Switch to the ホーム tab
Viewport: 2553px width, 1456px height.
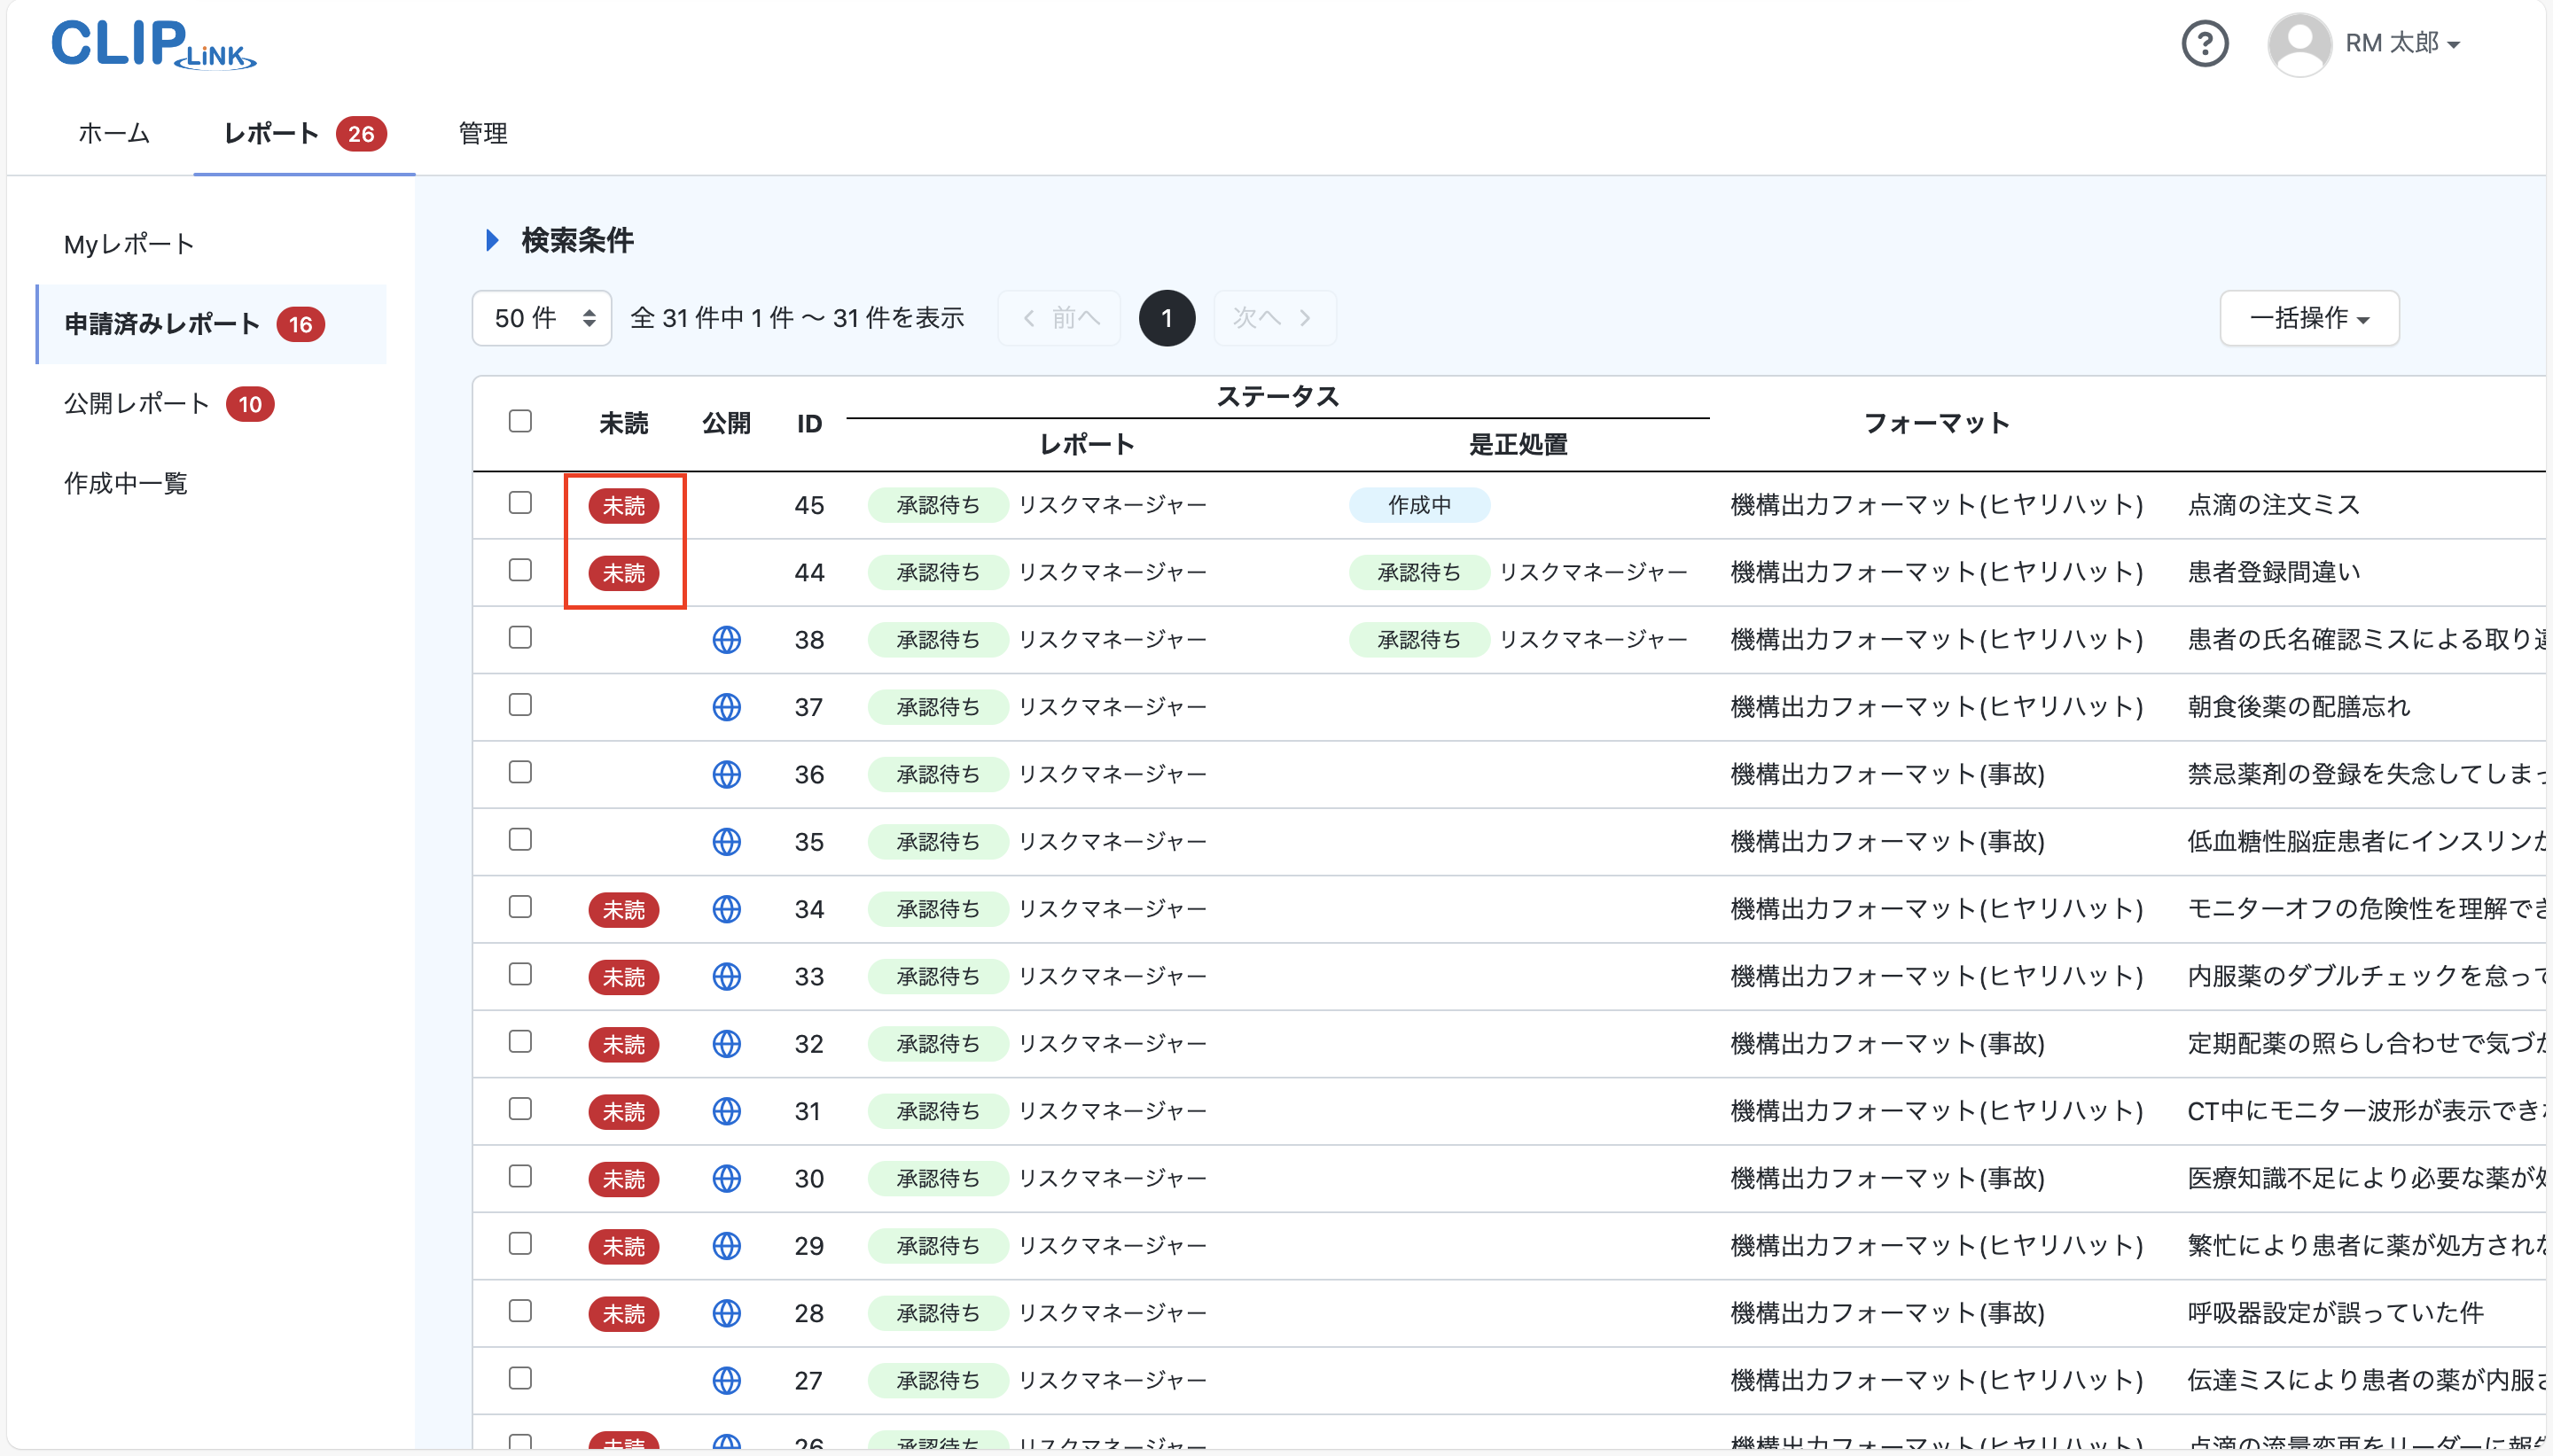(x=112, y=133)
